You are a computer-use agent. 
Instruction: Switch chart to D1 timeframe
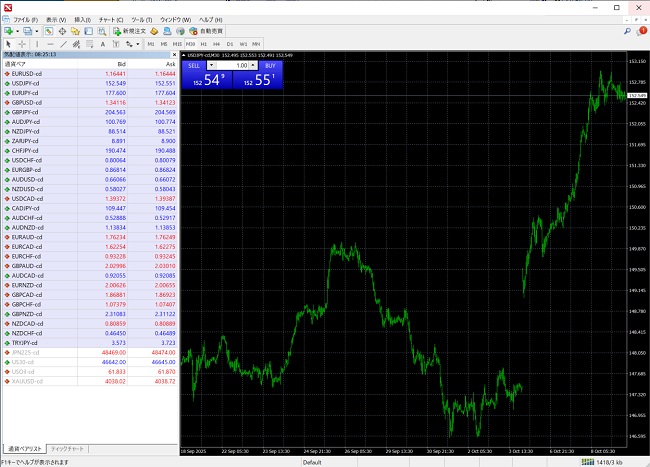[x=229, y=44]
